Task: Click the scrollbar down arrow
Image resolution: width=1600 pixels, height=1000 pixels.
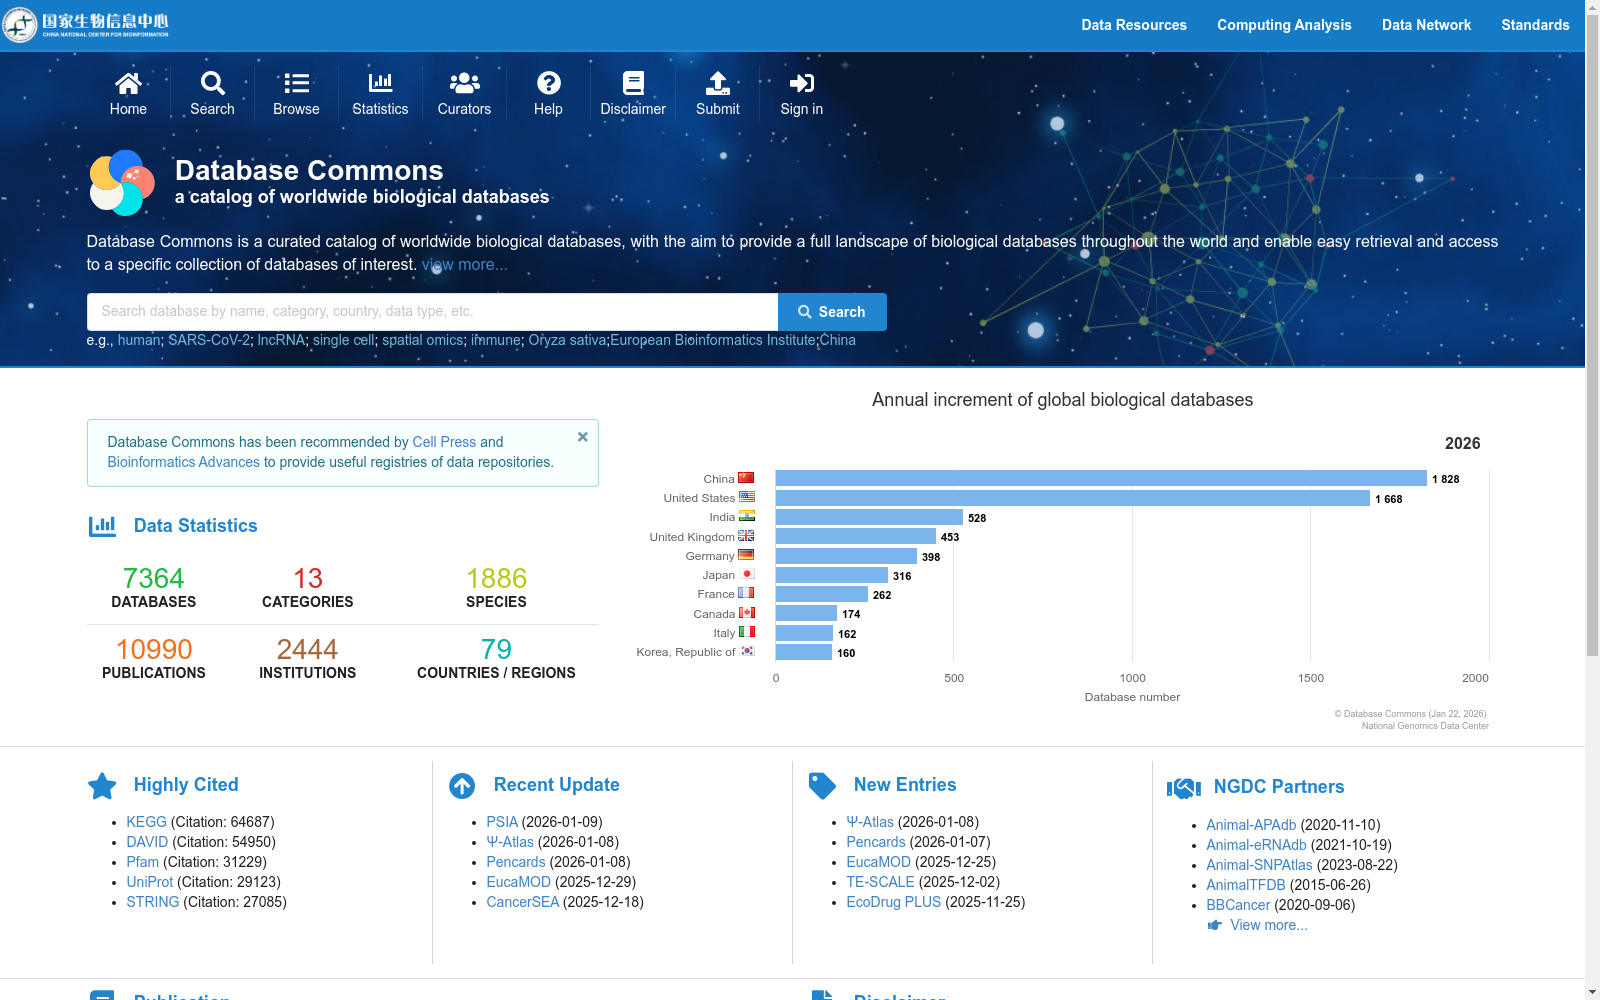Action: (1592, 992)
